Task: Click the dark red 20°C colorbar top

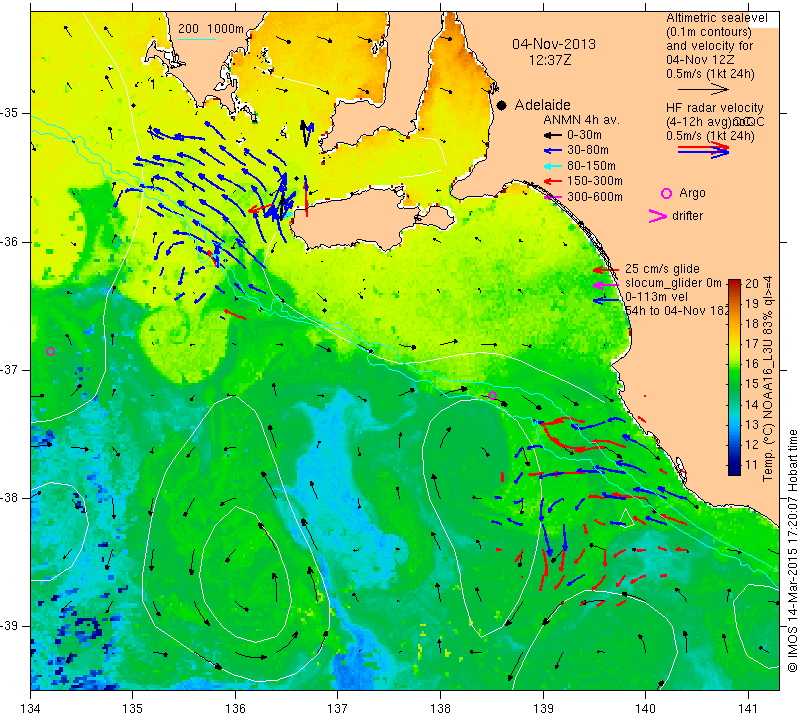Action: [x=734, y=282]
